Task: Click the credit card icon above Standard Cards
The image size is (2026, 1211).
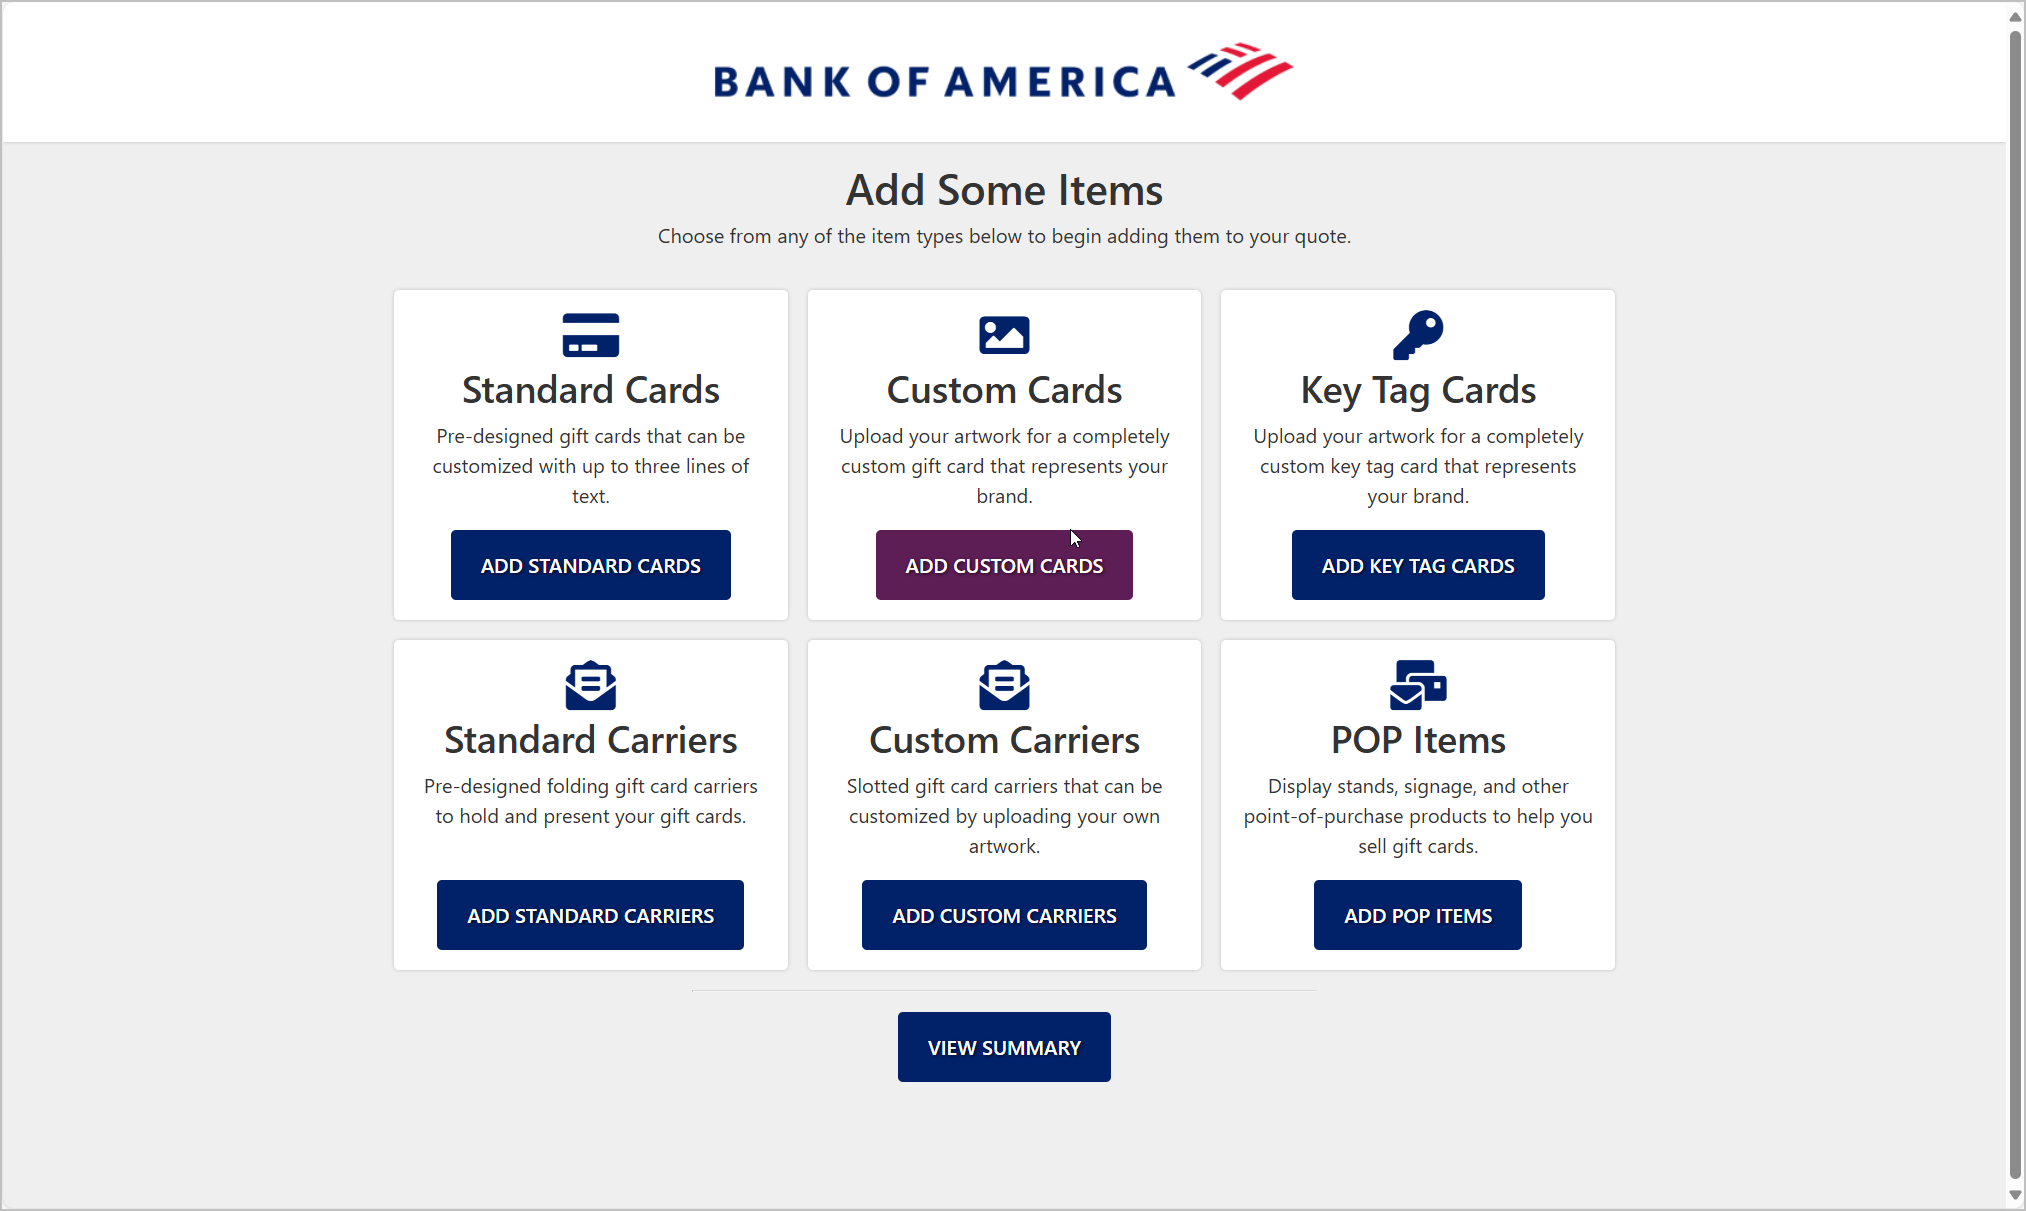Action: pyautogui.click(x=590, y=335)
